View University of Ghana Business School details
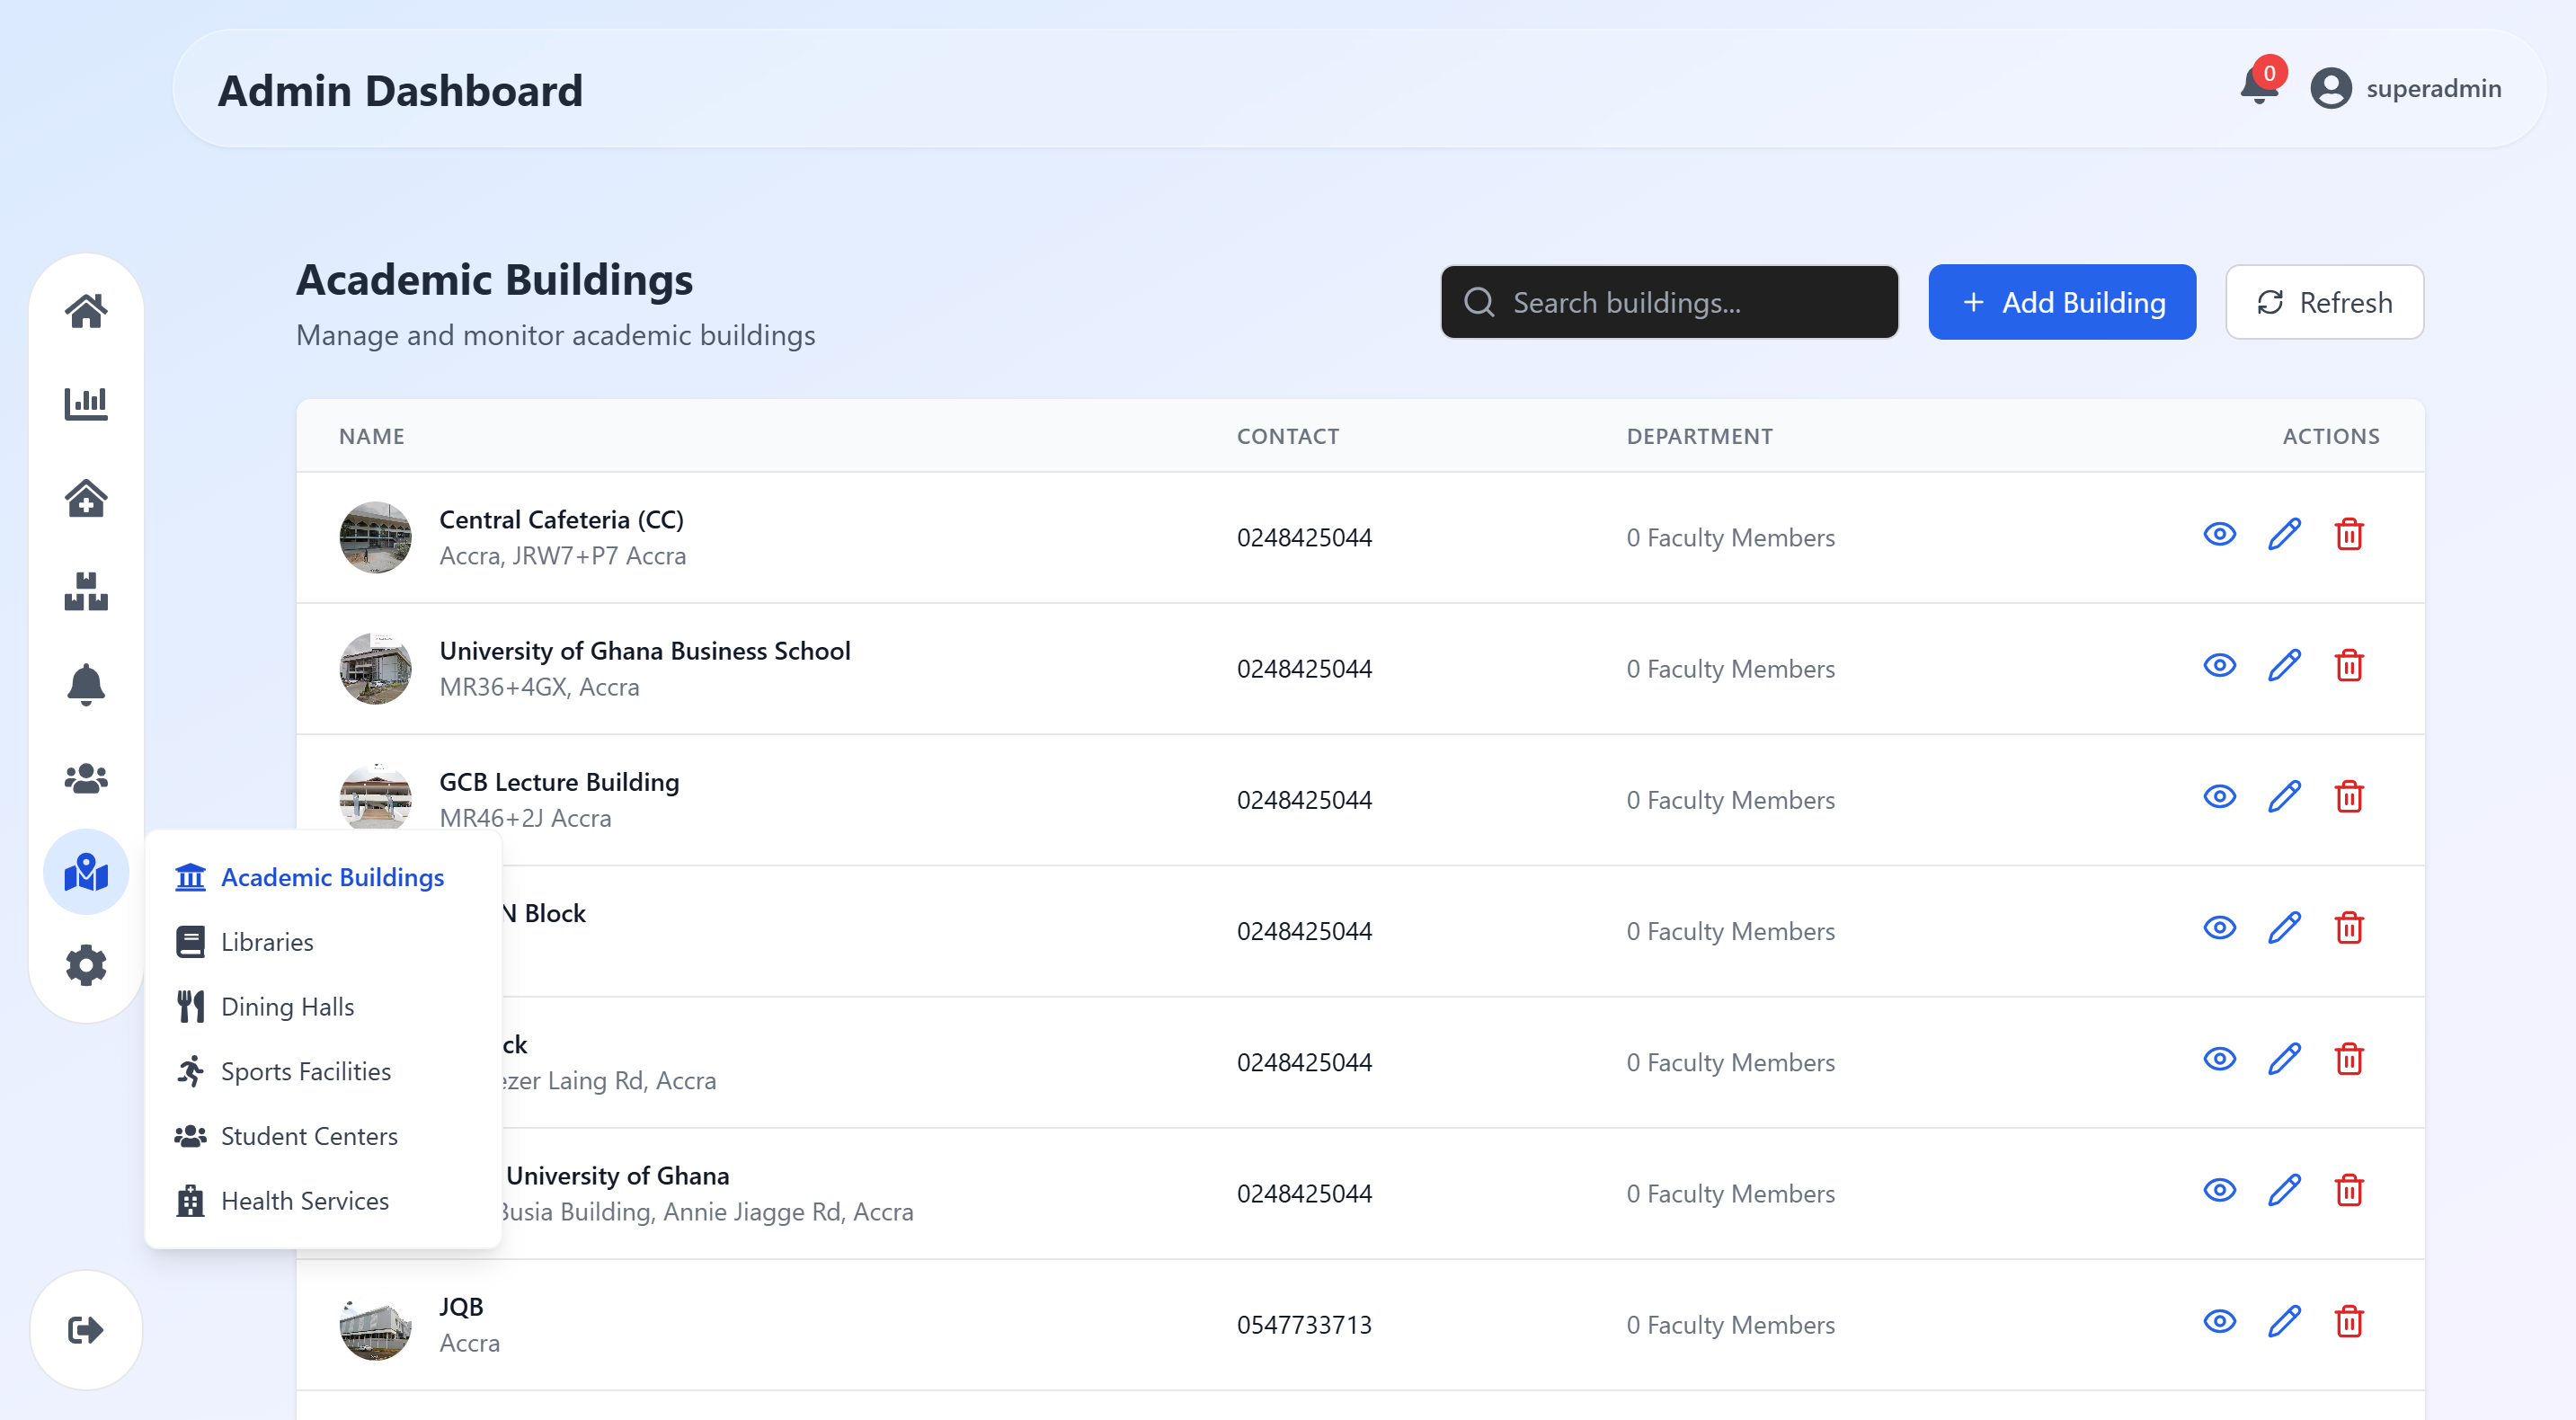 tap(2219, 666)
